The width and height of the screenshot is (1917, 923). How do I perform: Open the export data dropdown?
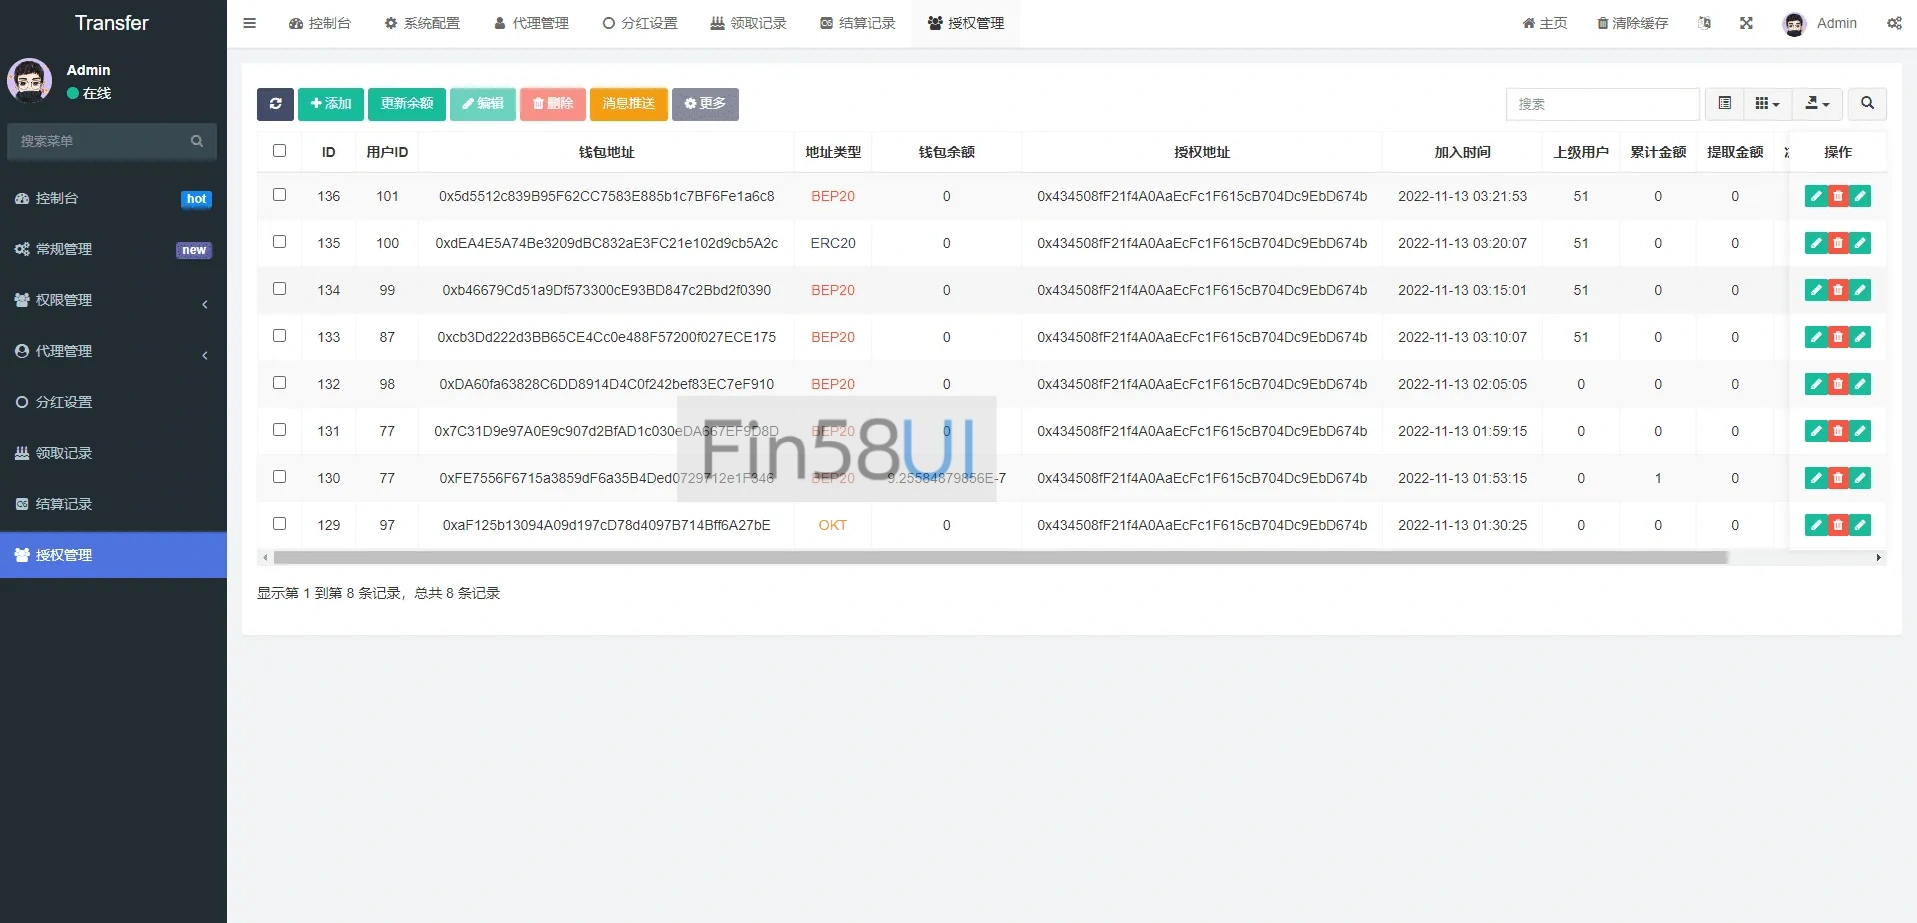1817,104
